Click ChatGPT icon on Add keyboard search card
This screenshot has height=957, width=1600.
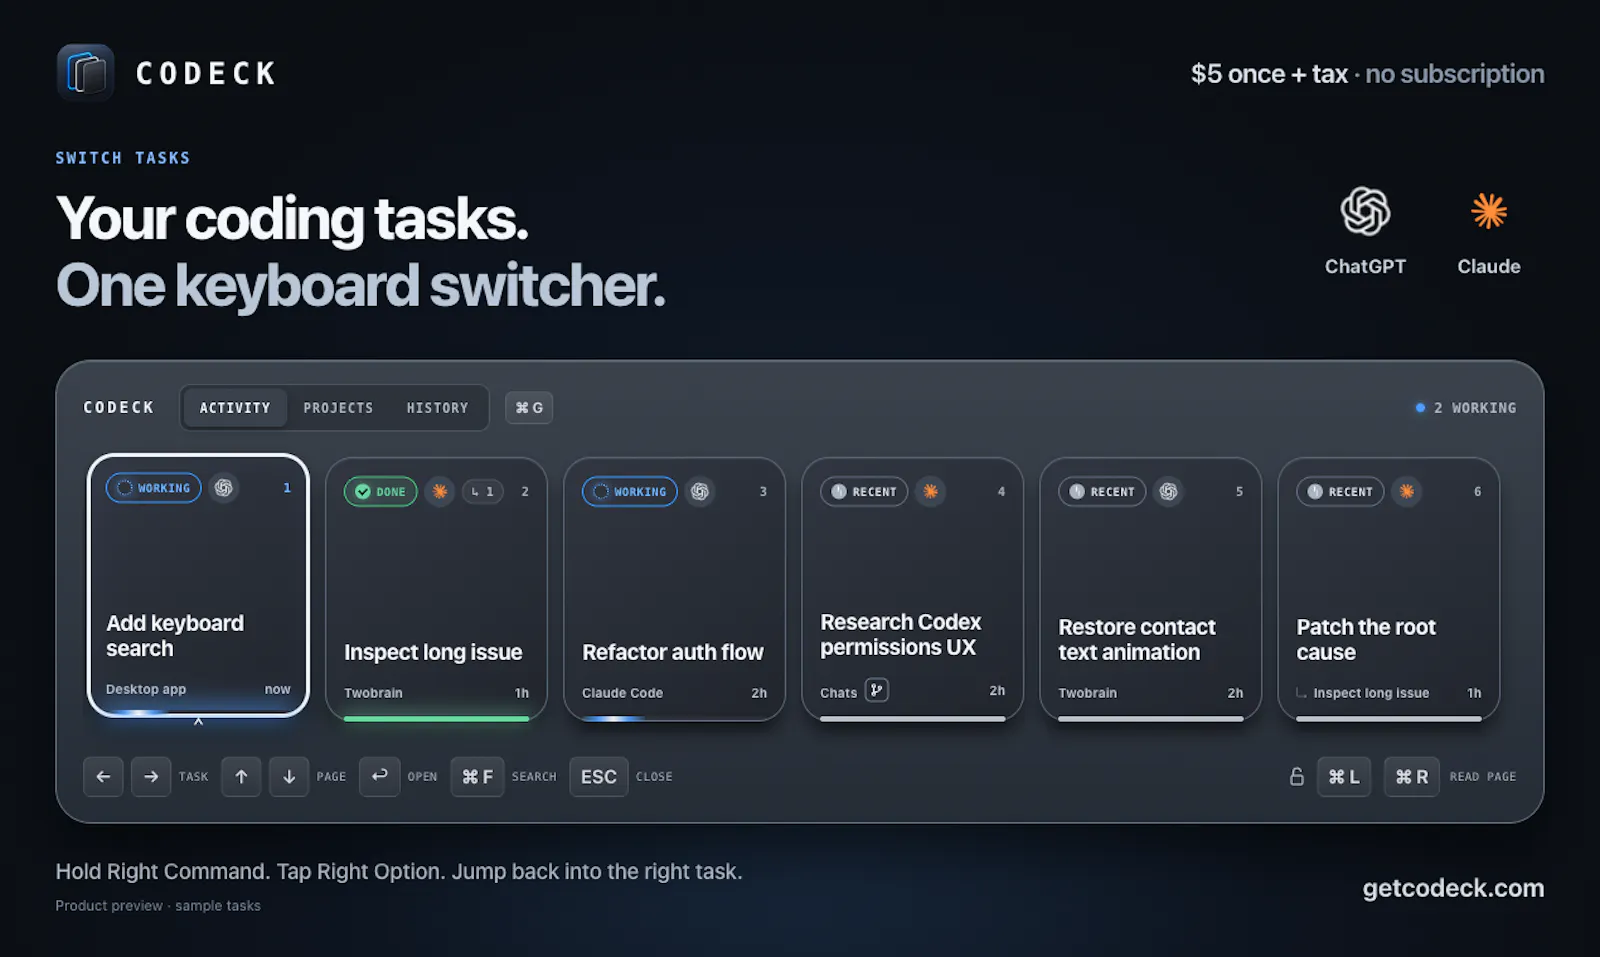(224, 488)
